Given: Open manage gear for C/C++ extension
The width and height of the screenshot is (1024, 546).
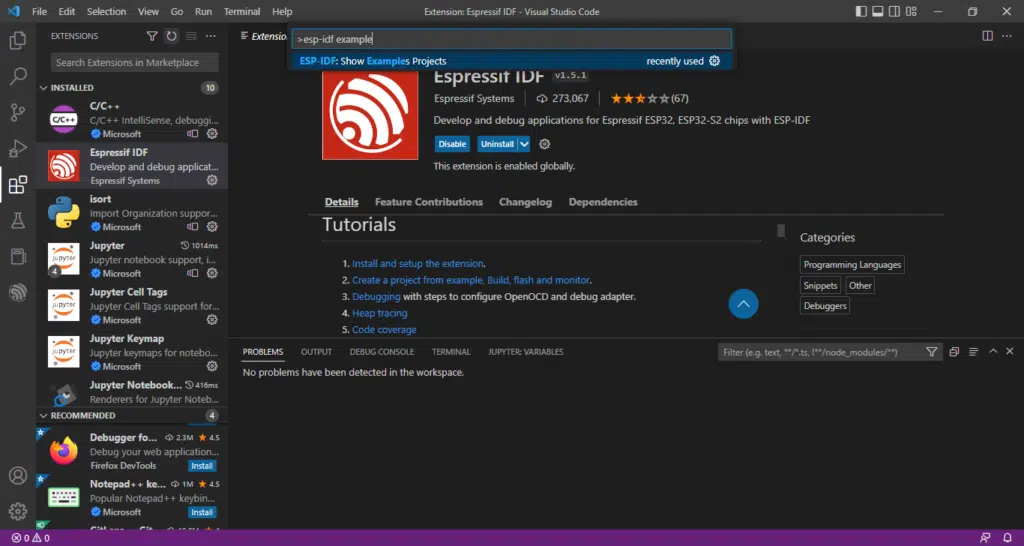Looking at the screenshot, I should 212,134.
